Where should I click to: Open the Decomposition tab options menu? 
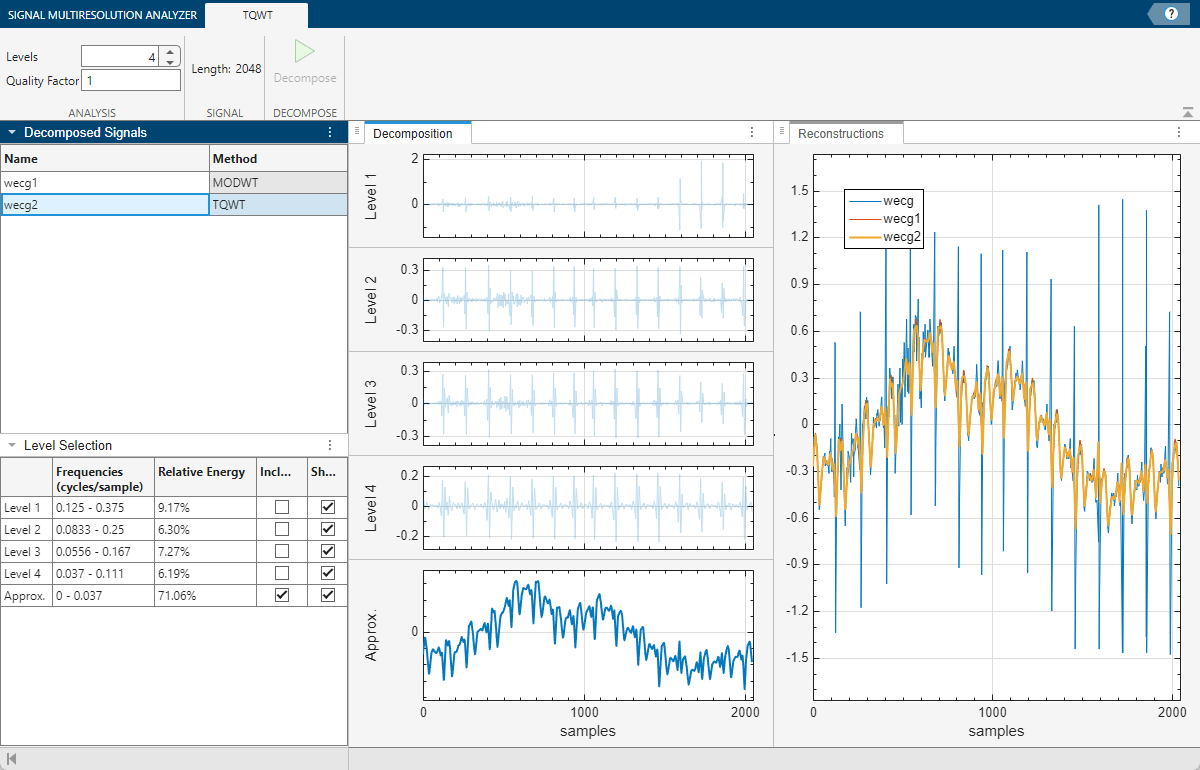(x=752, y=132)
